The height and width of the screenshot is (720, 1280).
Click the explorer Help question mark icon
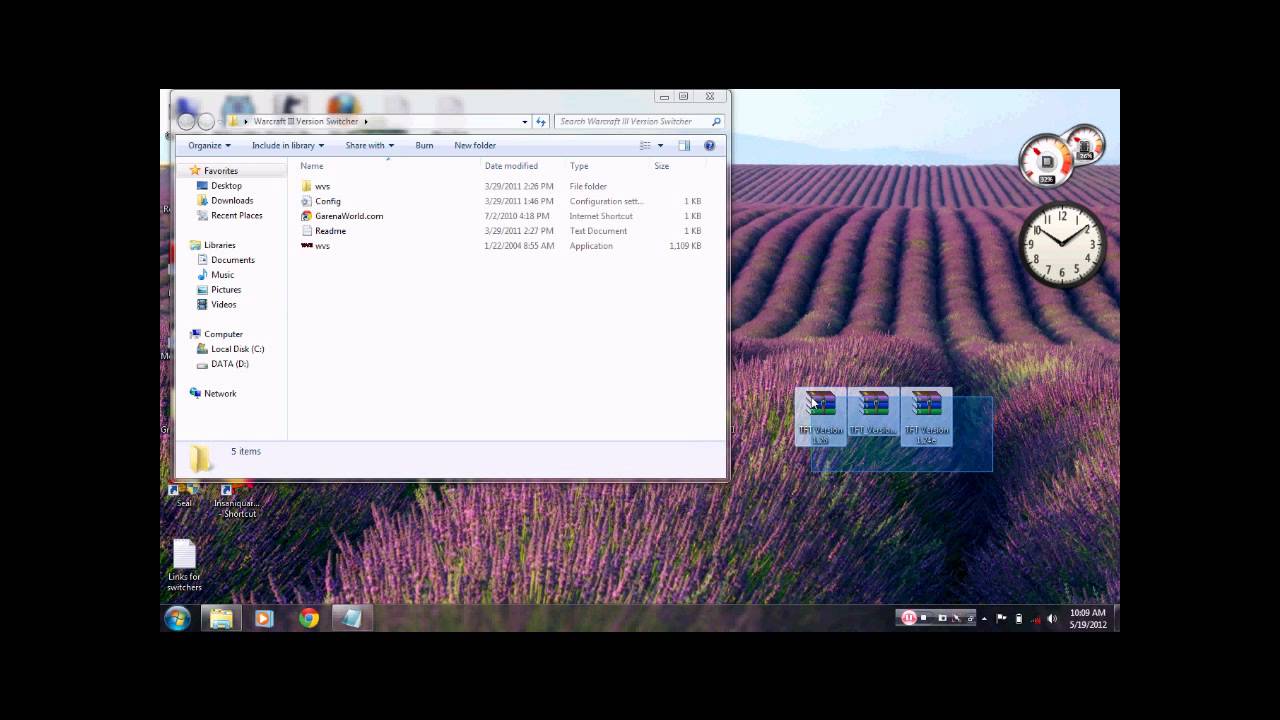709,146
